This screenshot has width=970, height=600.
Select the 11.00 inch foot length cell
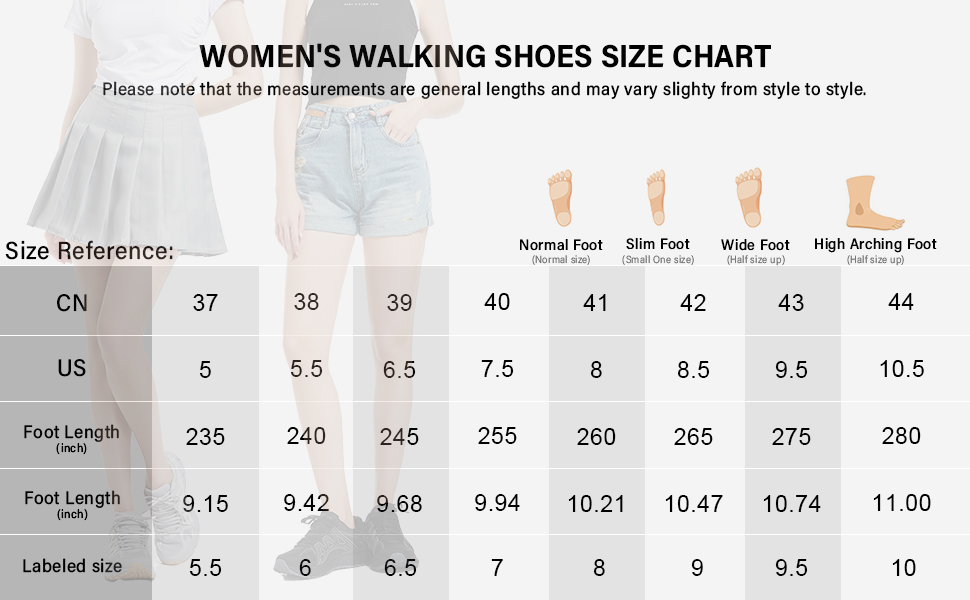click(x=901, y=503)
